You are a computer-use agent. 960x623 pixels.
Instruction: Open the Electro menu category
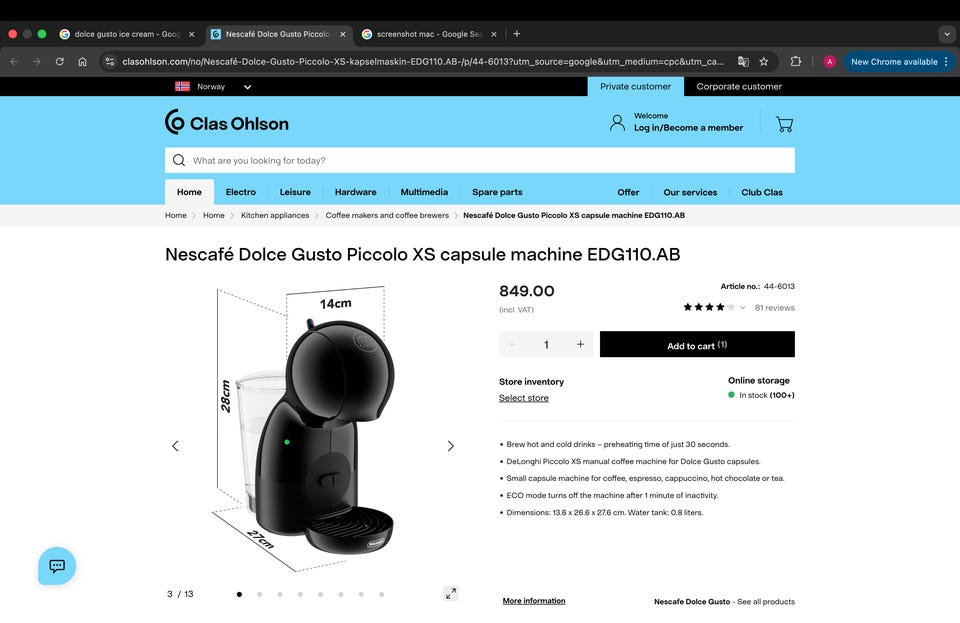click(x=241, y=192)
